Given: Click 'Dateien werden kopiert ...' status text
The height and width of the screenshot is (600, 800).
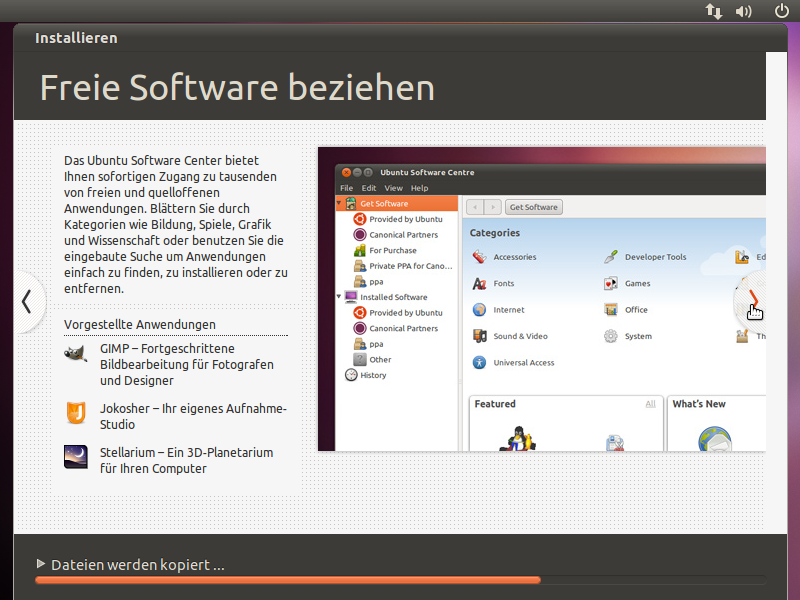Looking at the screenshot, I should pyautogui.click(x=138, y=565).
